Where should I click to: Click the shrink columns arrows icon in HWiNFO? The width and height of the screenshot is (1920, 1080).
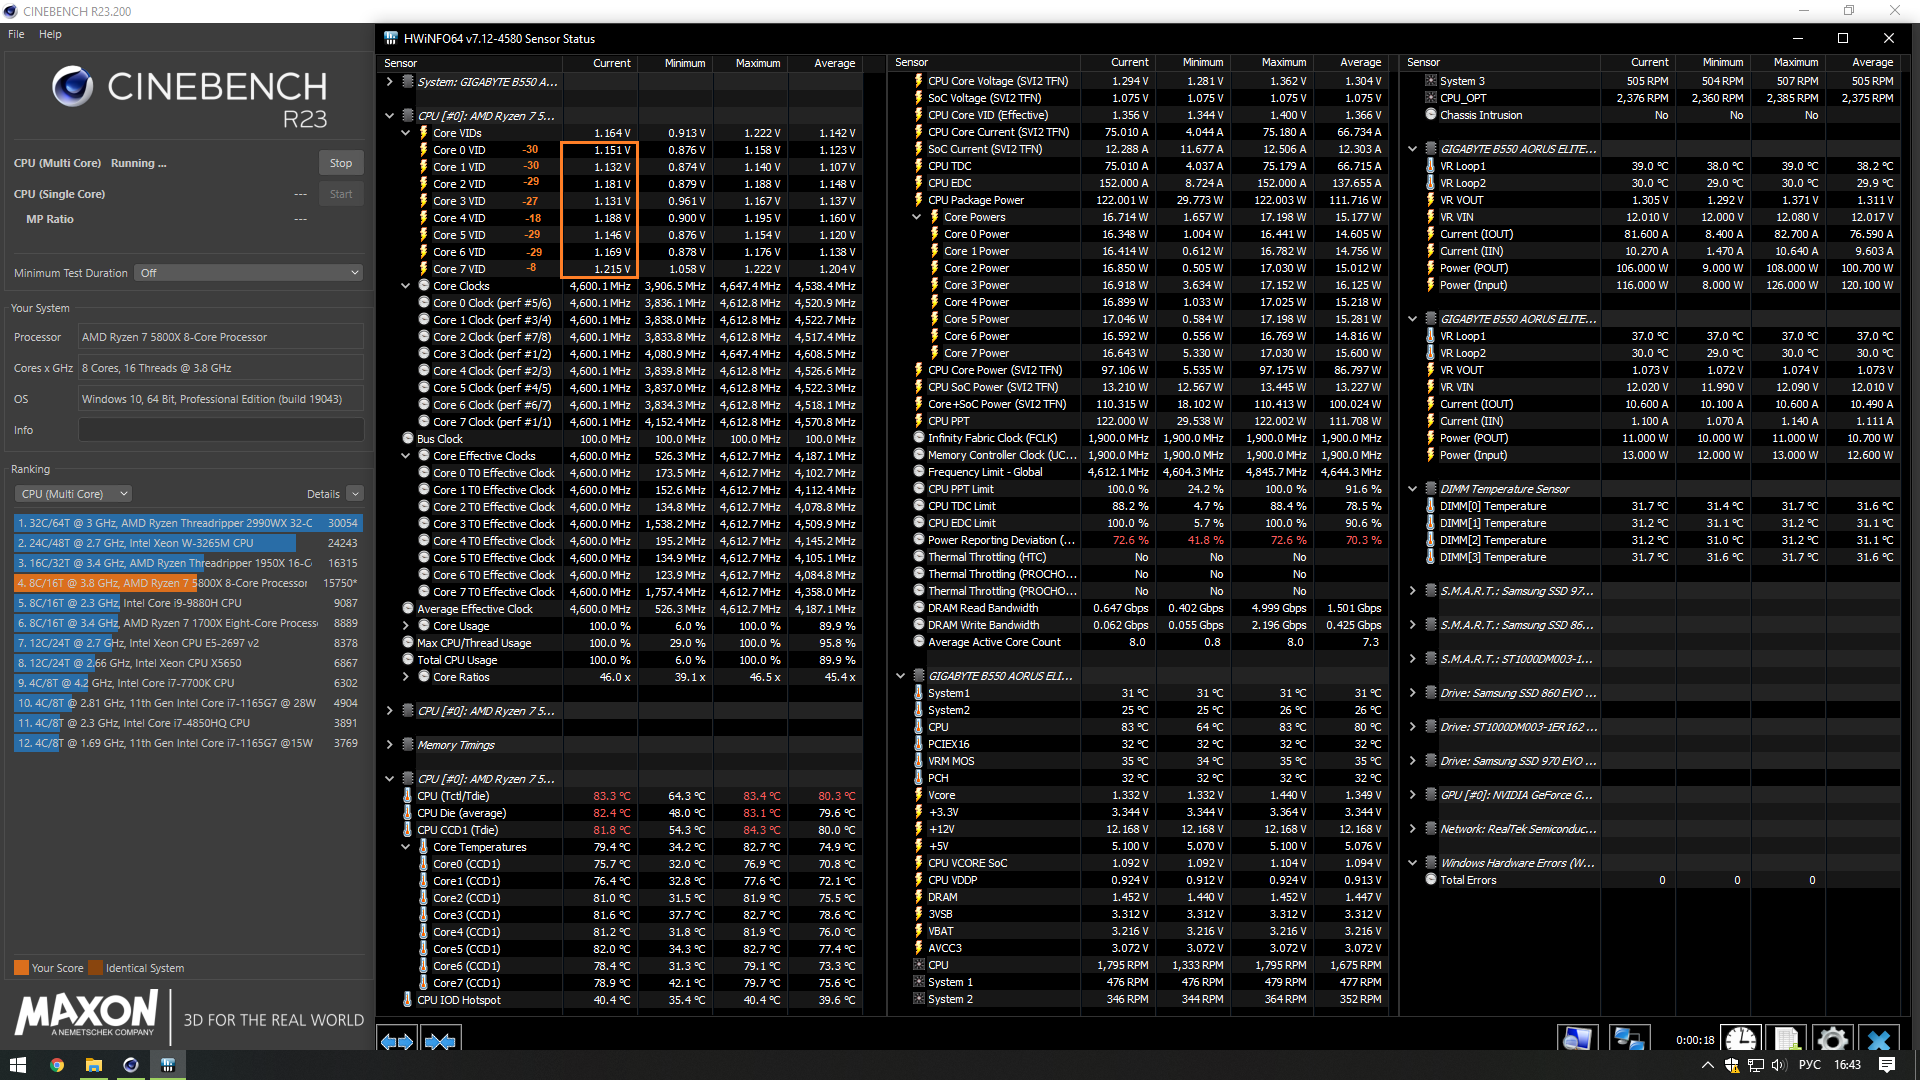pyautogui.click(x=440, y=1041)
